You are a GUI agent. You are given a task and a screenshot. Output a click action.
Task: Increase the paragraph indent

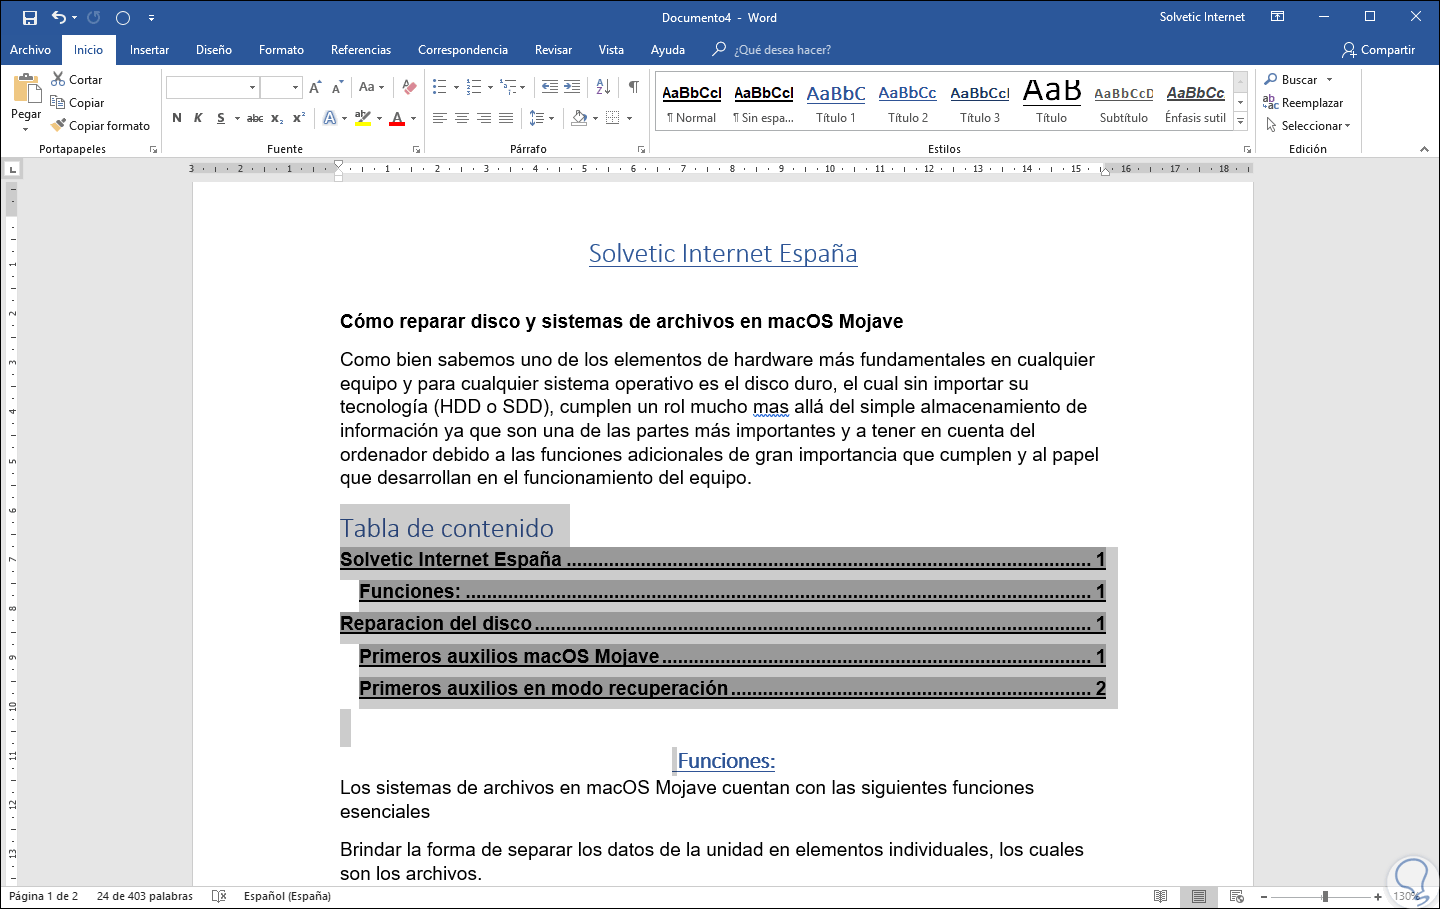tap(572, 87)
